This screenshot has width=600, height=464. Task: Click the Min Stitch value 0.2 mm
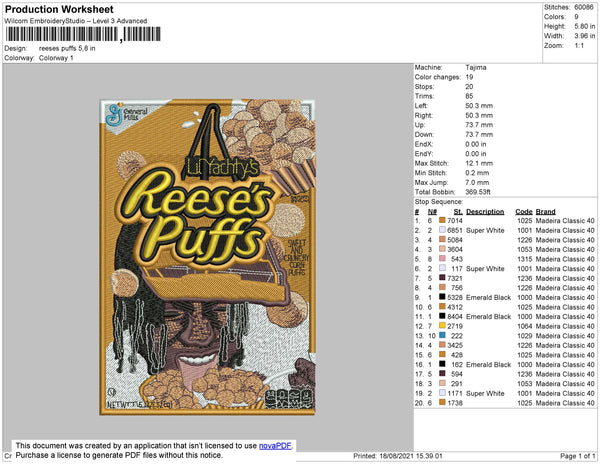477,173
